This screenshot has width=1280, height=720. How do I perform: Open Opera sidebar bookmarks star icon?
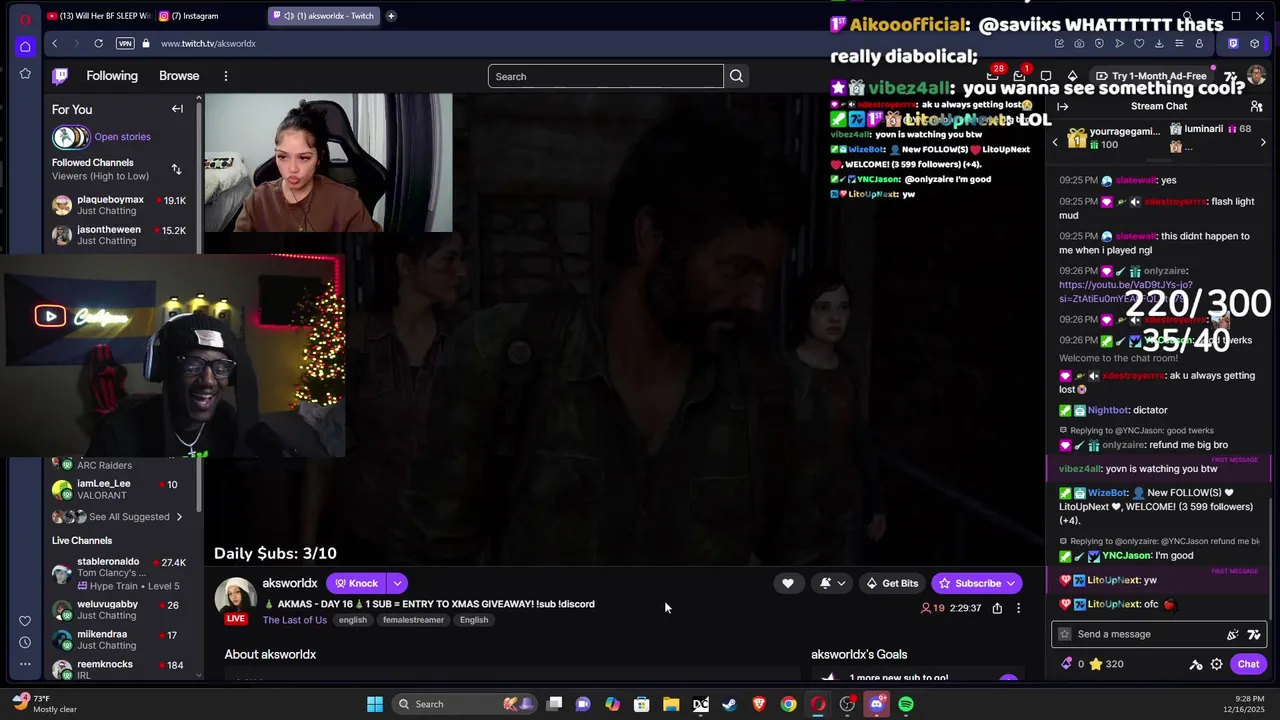25,74
